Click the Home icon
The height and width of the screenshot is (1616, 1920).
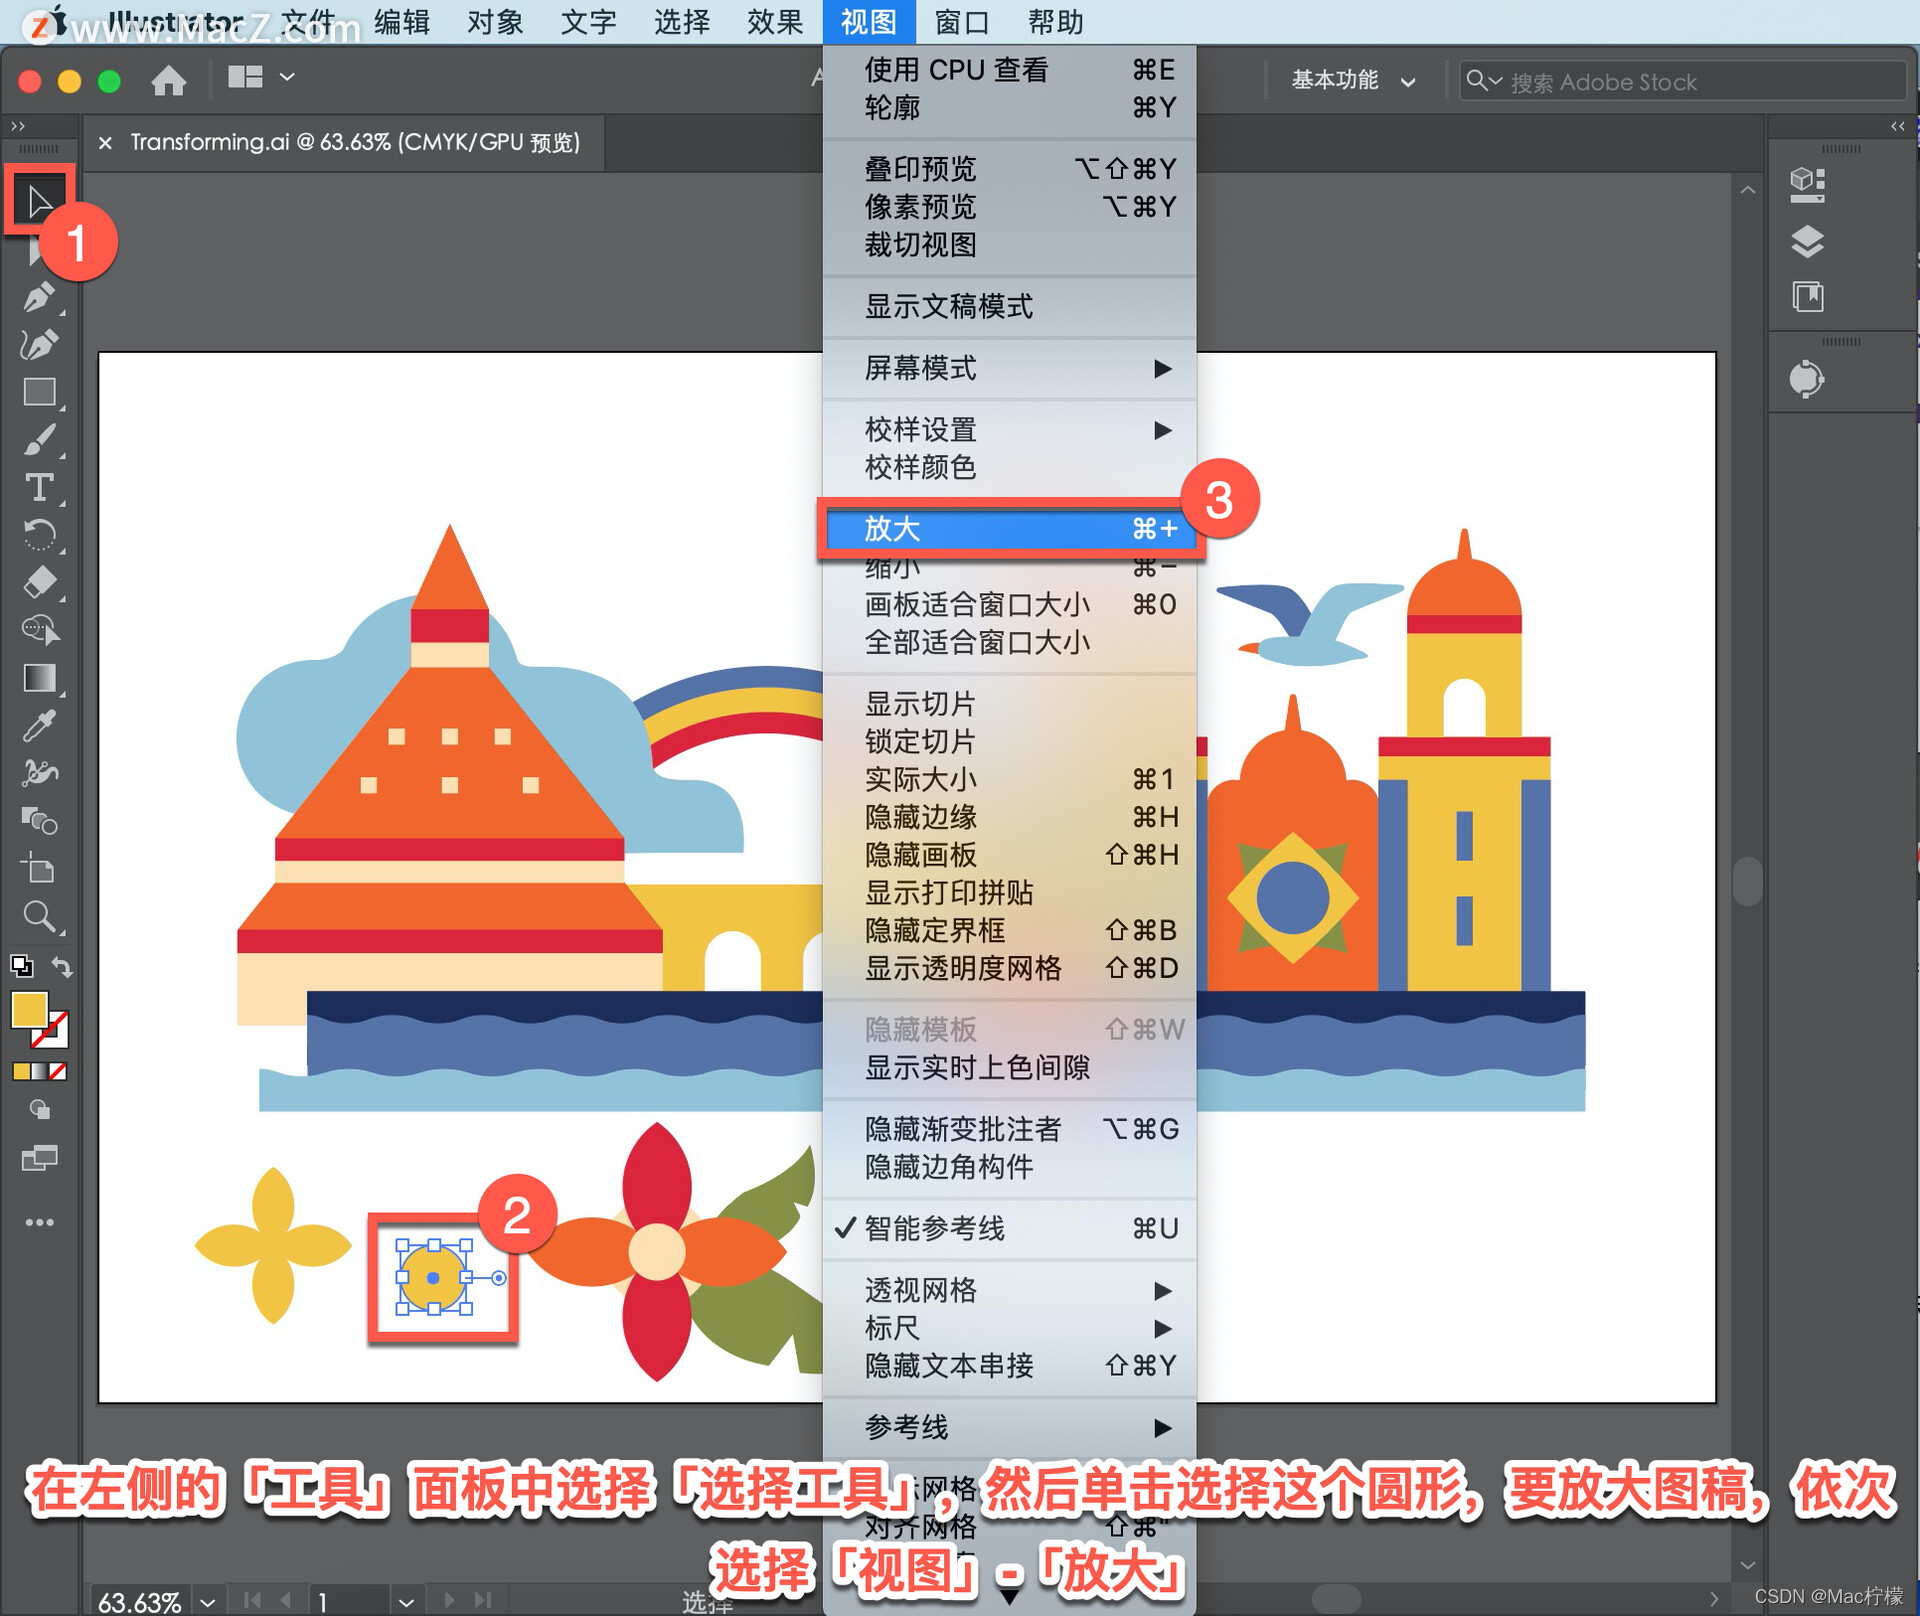(168, 80)
